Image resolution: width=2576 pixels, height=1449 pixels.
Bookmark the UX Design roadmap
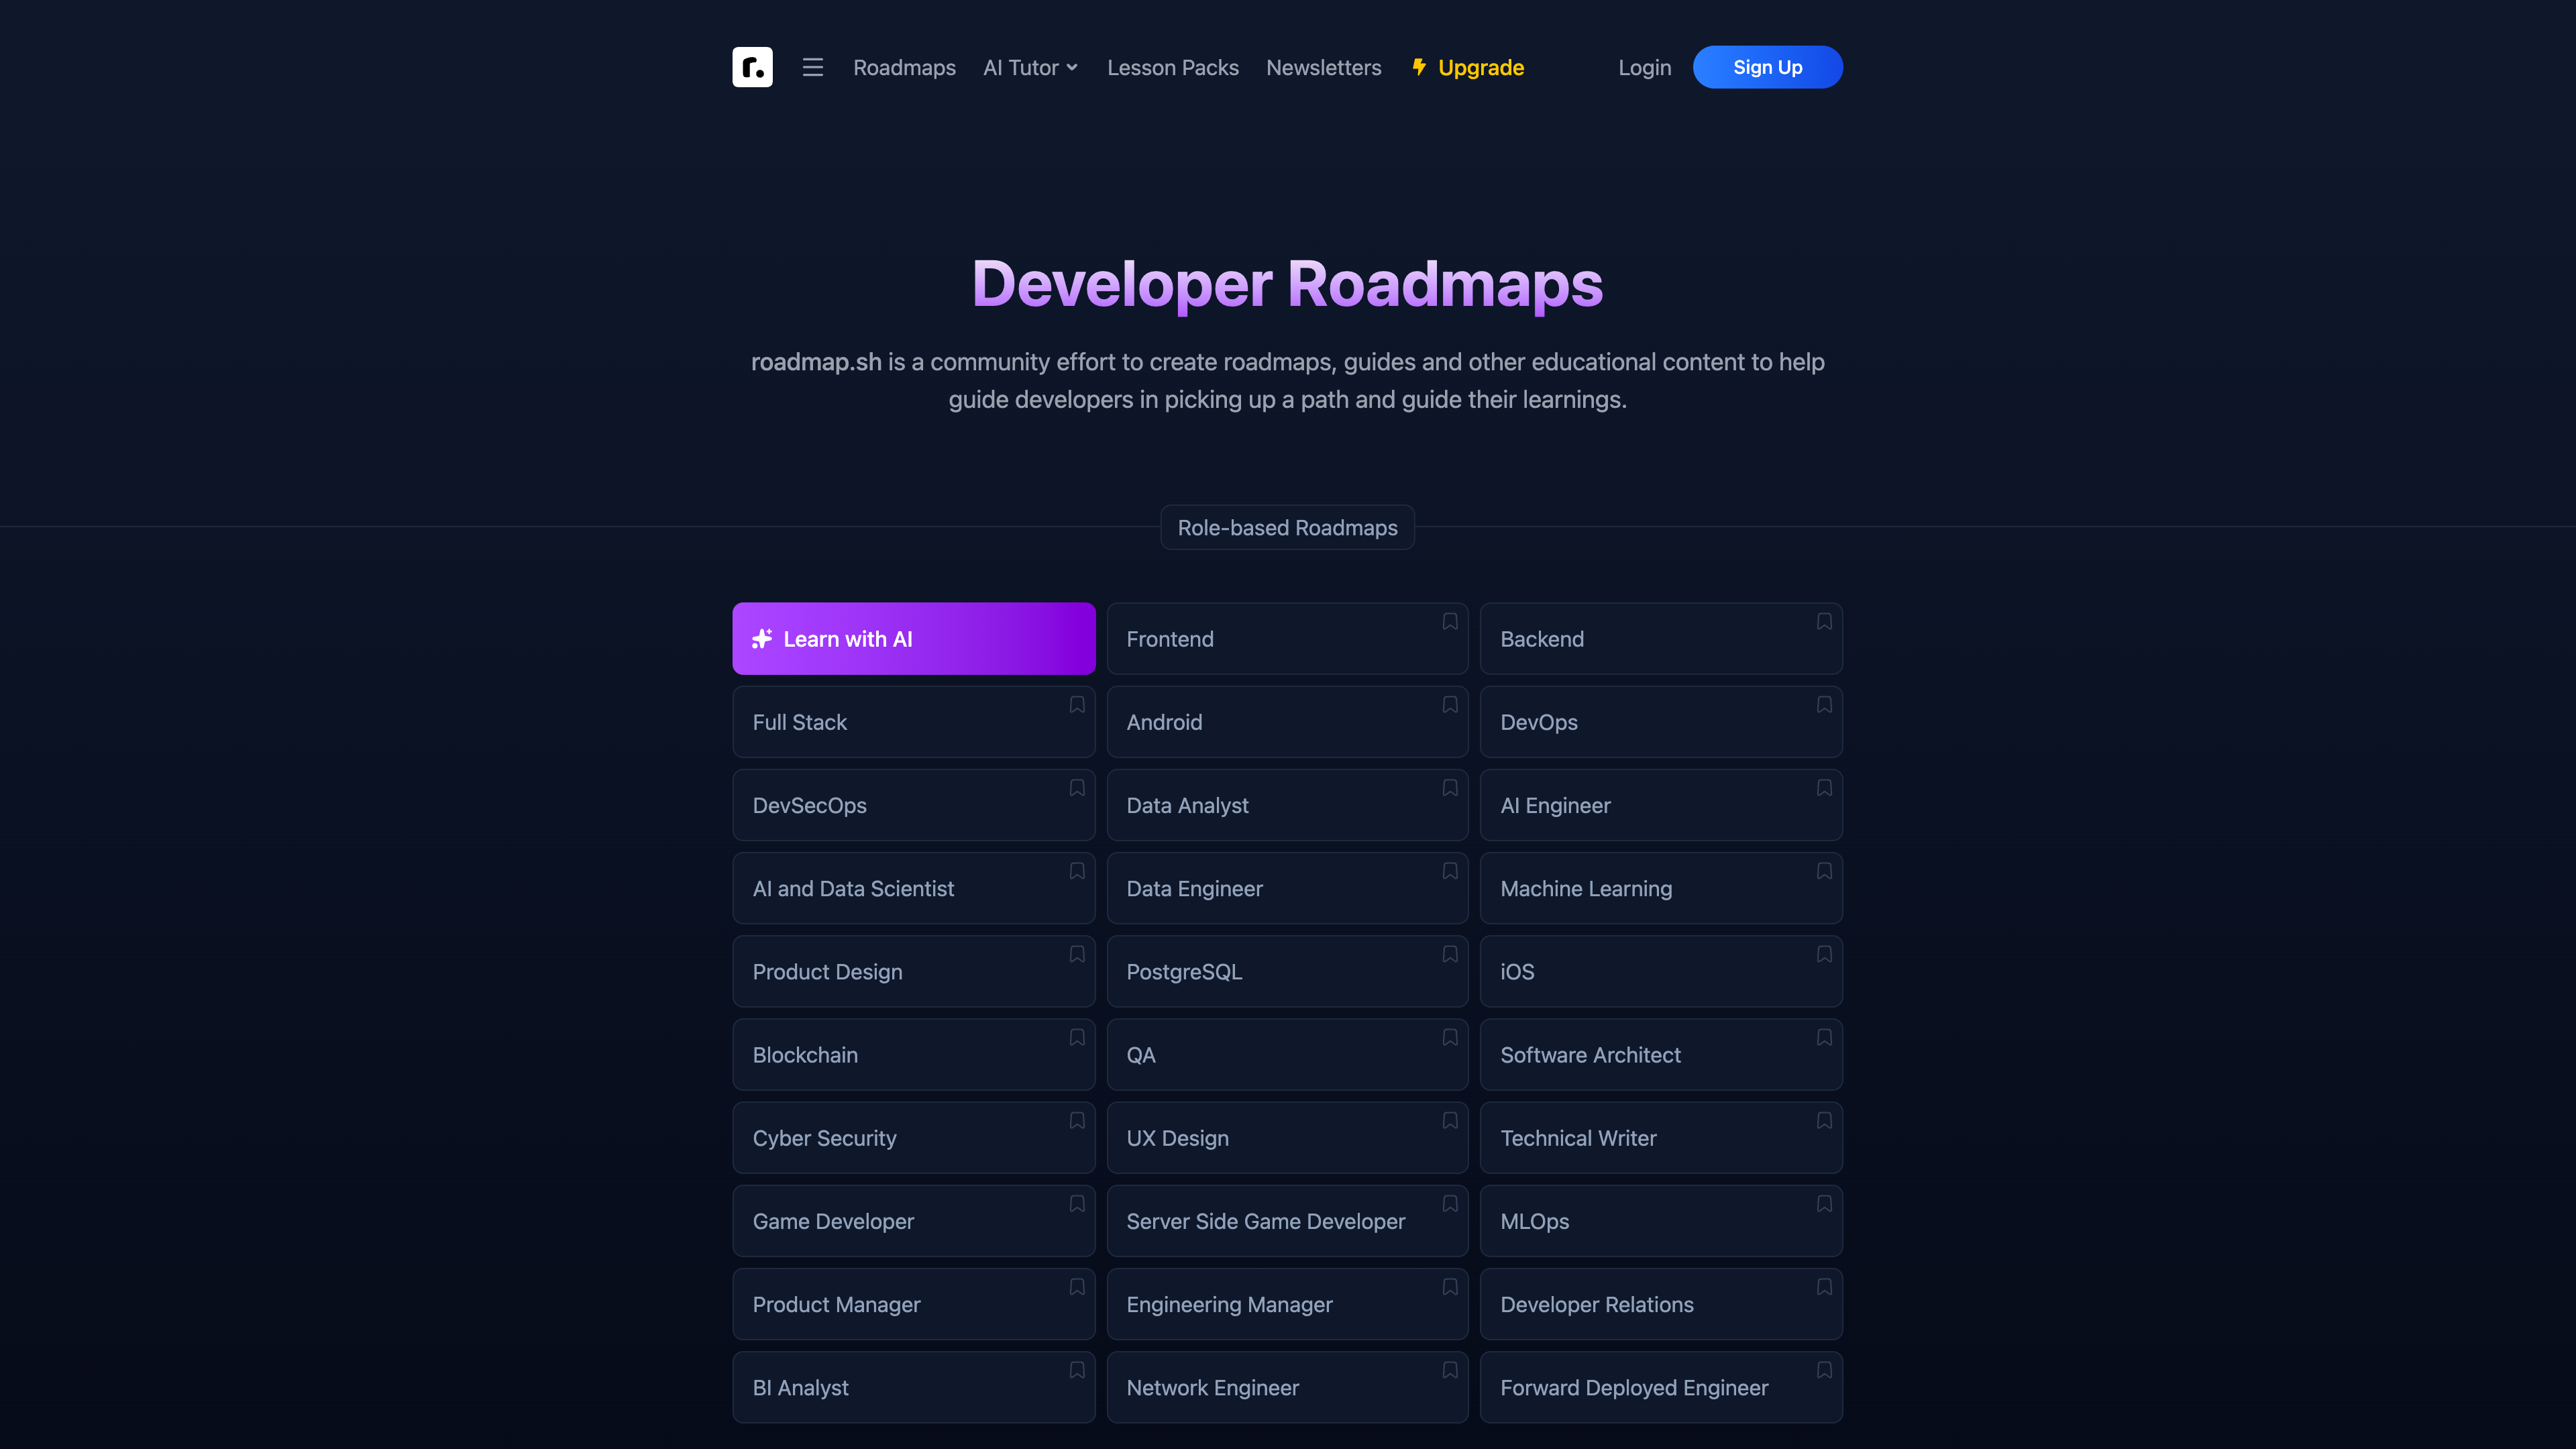(1450, 1120)
